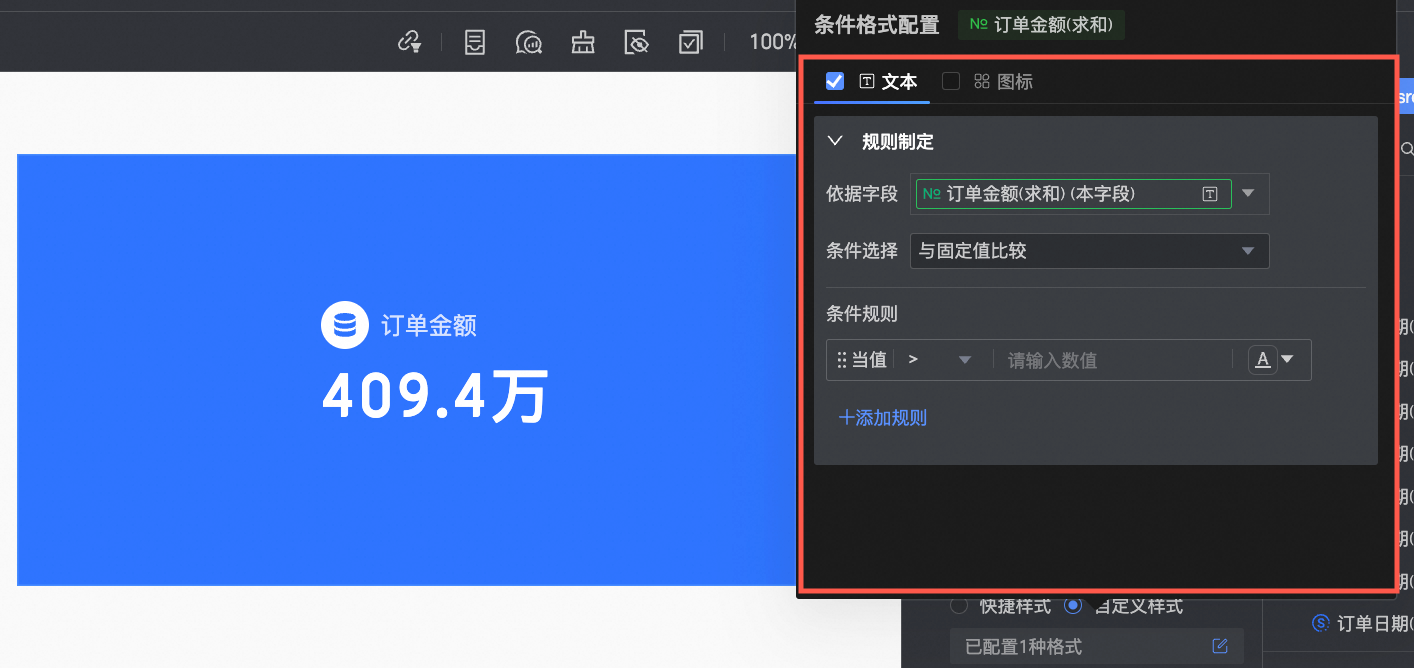Image resolution: width=1414 pixels, height=668 pixels.
Task: Collapse the 规则制定 section
Action: coord(836,142)
